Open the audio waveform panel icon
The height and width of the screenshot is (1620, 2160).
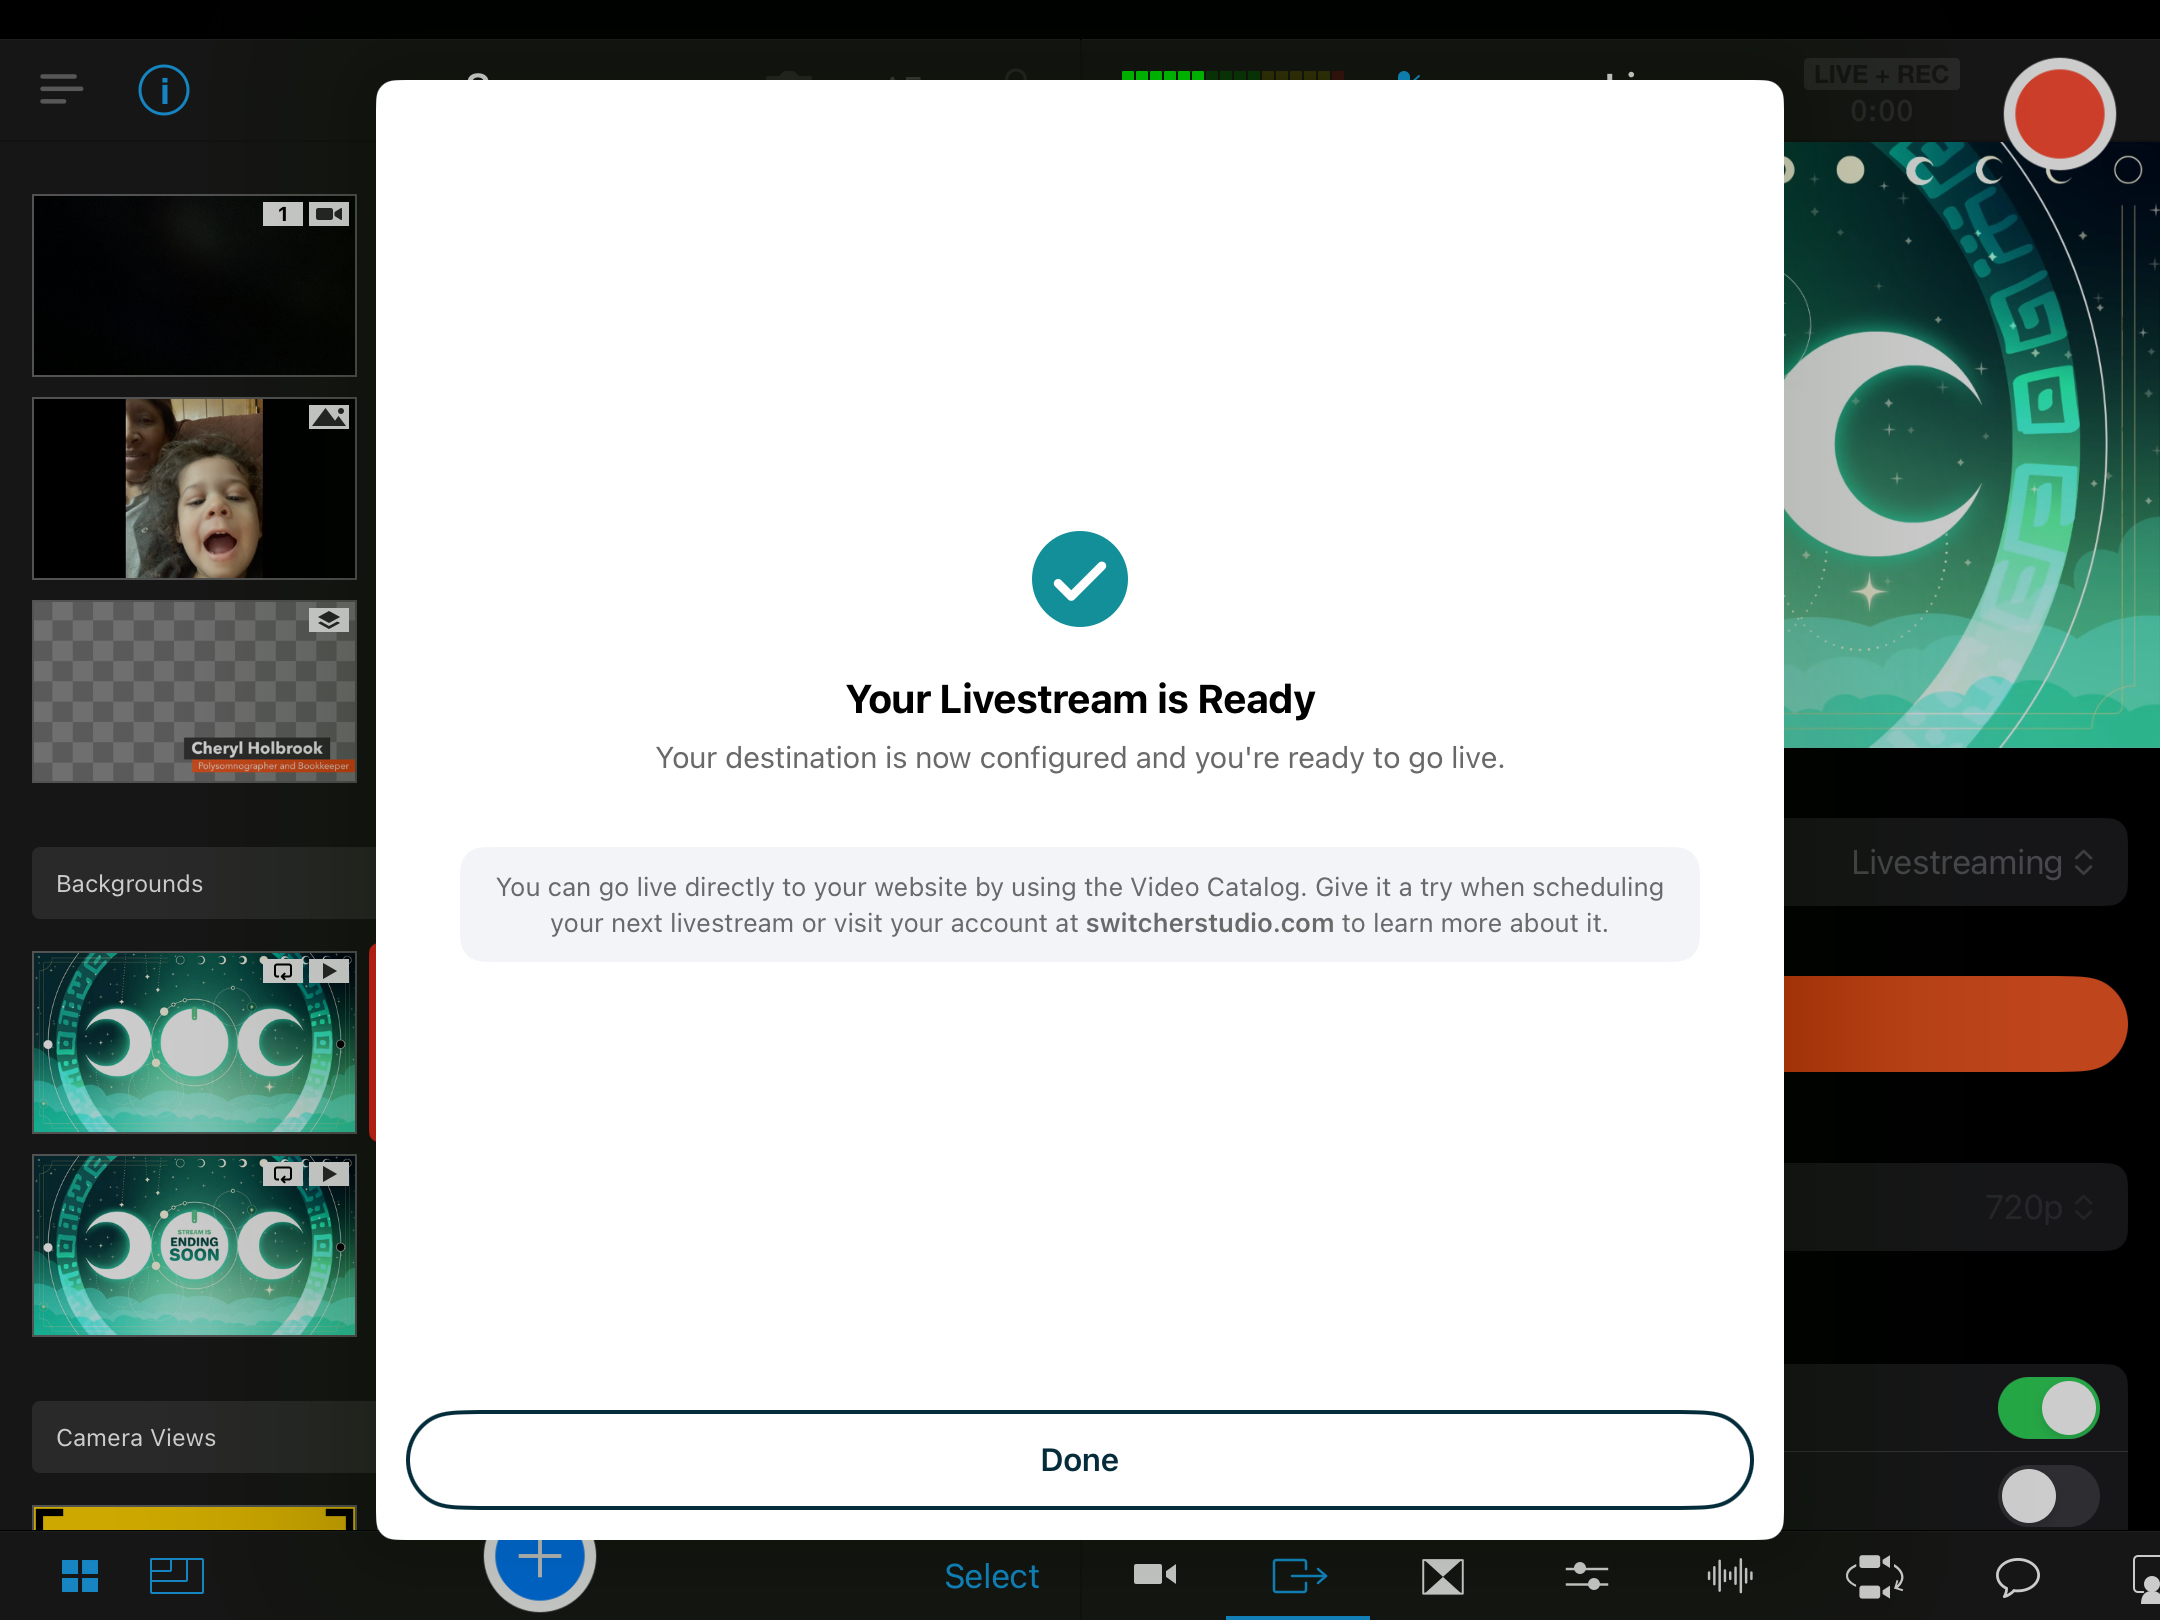(x=1730, y=1576)
